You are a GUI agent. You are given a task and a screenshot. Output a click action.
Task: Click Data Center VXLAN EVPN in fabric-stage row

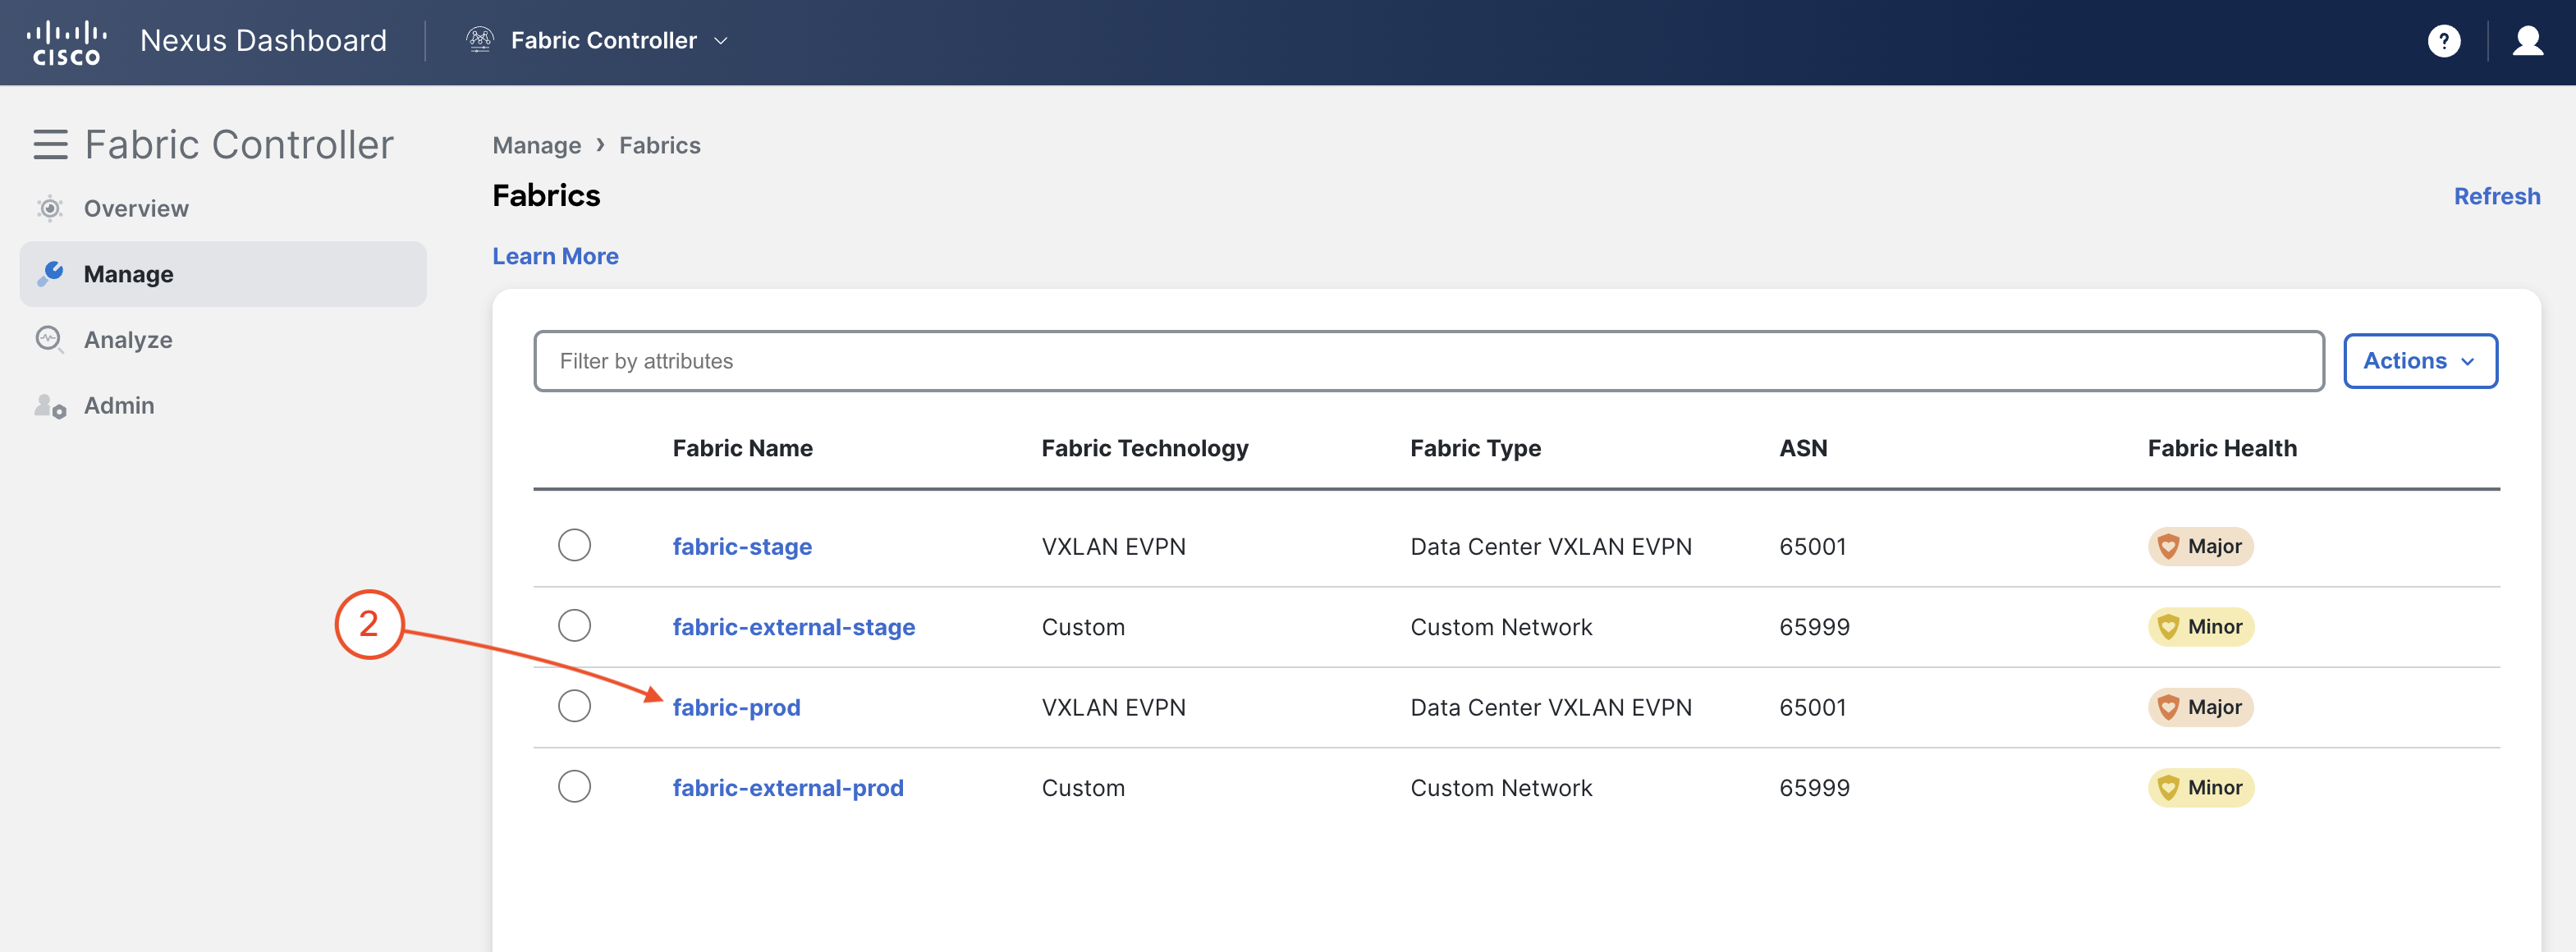(1551, 546)
